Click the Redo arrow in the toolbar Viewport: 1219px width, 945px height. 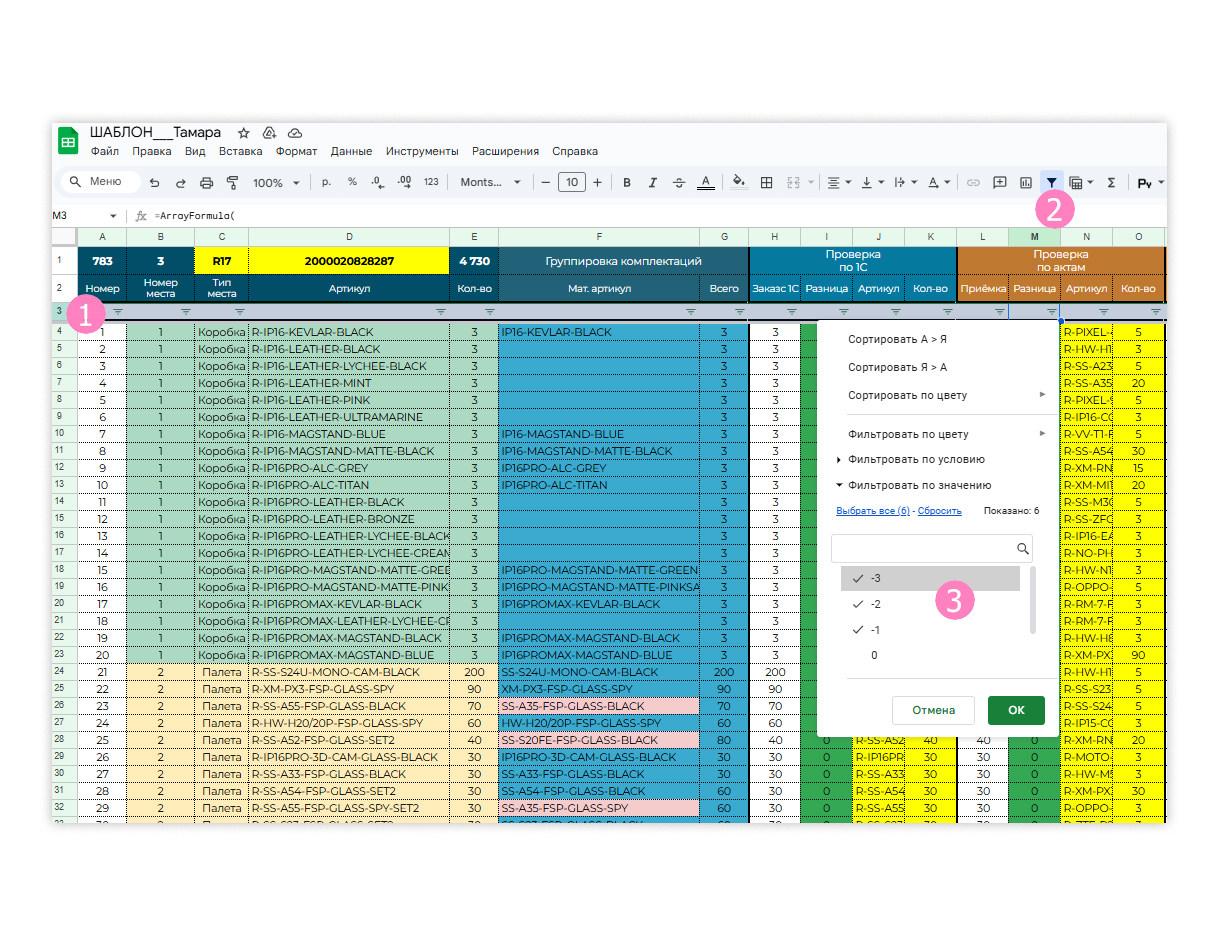[x=181, y=183]
